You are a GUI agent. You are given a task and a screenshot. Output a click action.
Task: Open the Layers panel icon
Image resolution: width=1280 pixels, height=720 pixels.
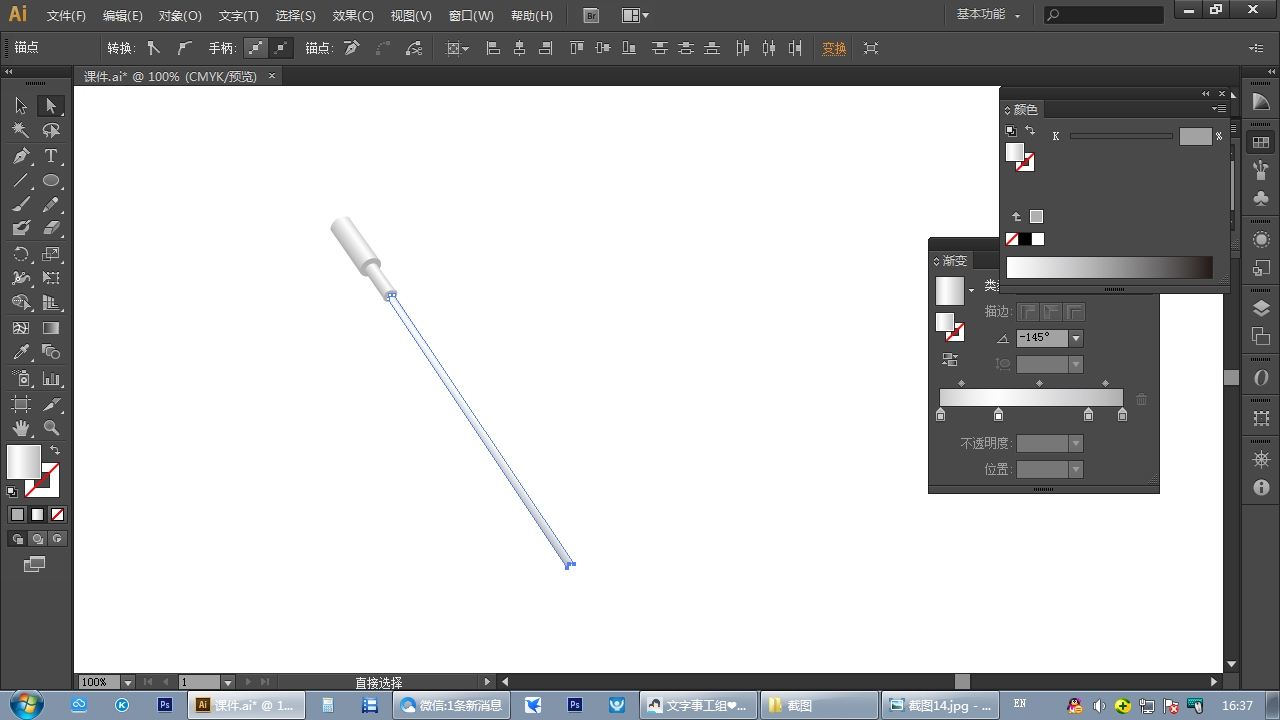(x=1261, y=309)
